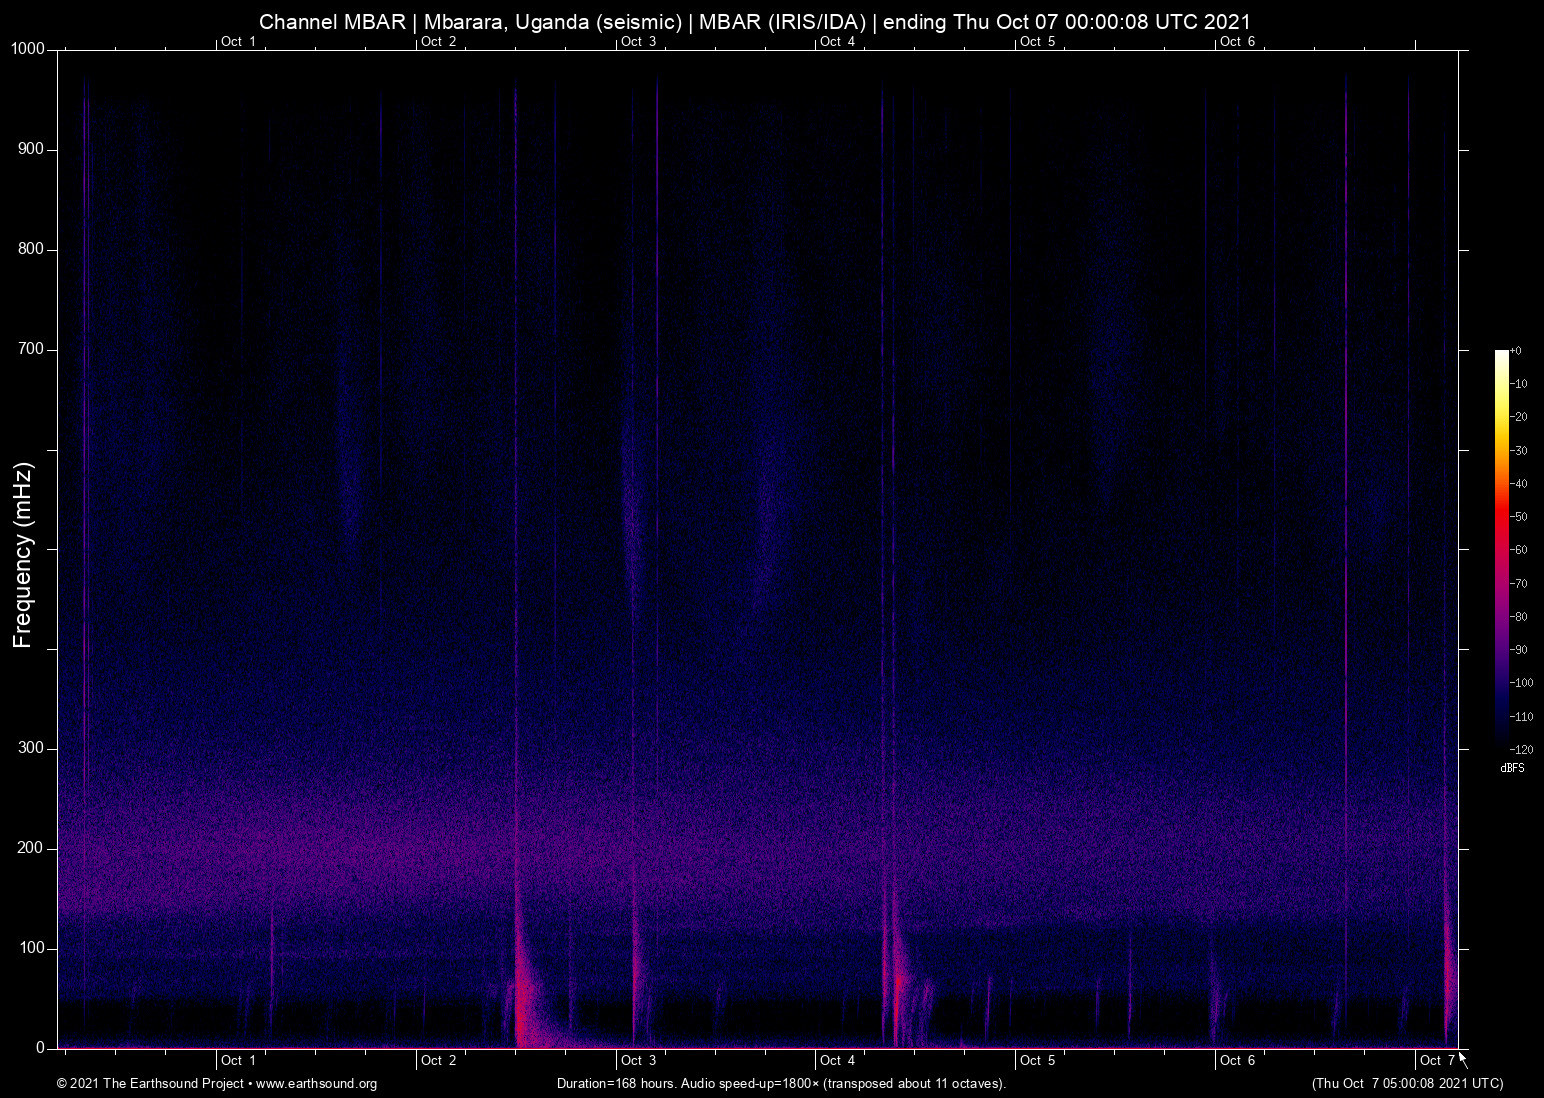Click the 300 mHz axis tick
Viewport: 1544px width, 1098px height.
pyautogui.click(x=30, y=747)
